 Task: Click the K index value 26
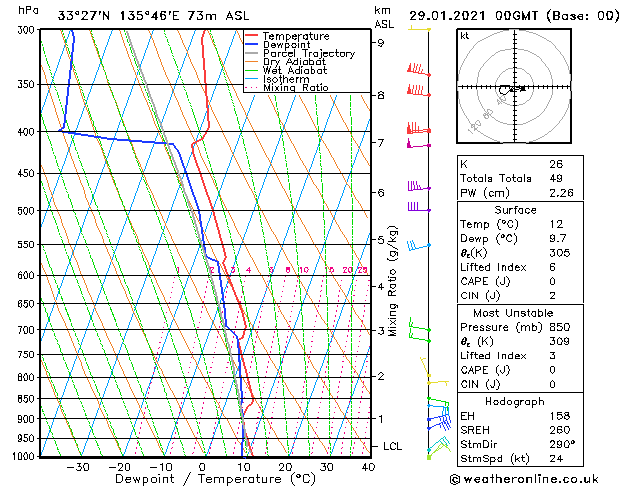point(556,164)
